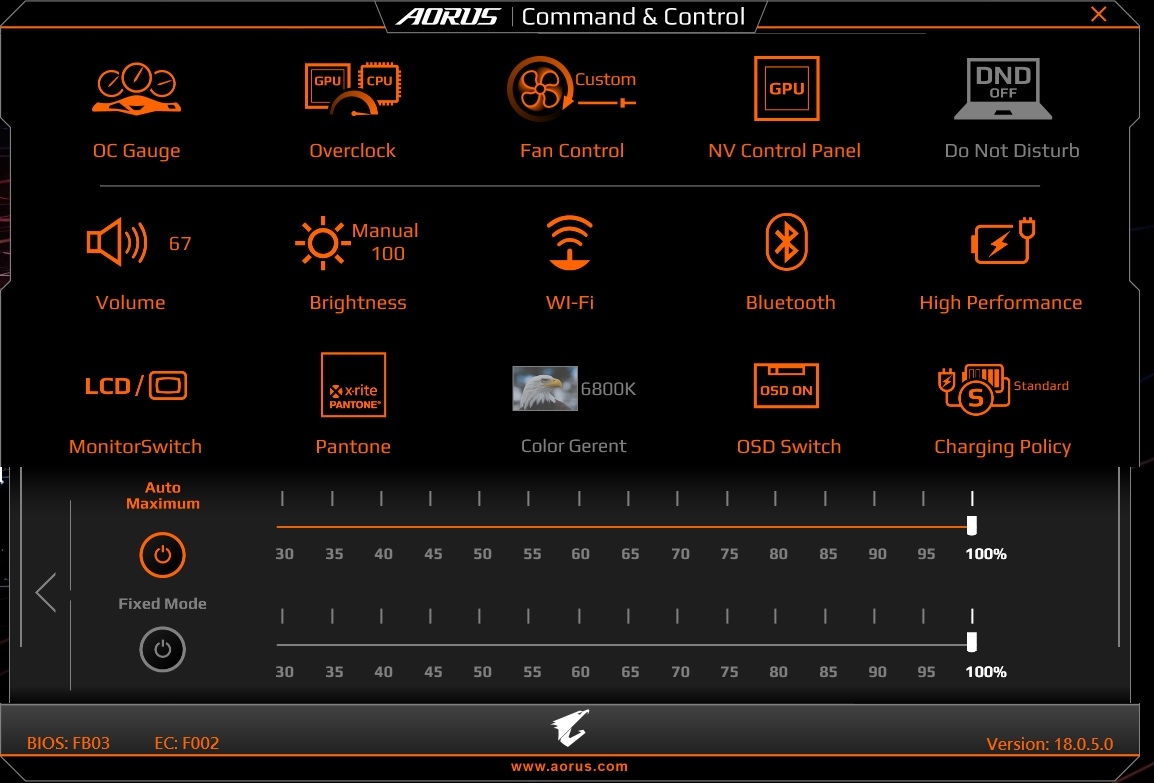Toggle the Bluetooth icon
The width and height of the screenshot is (1154, 783).
786,242
